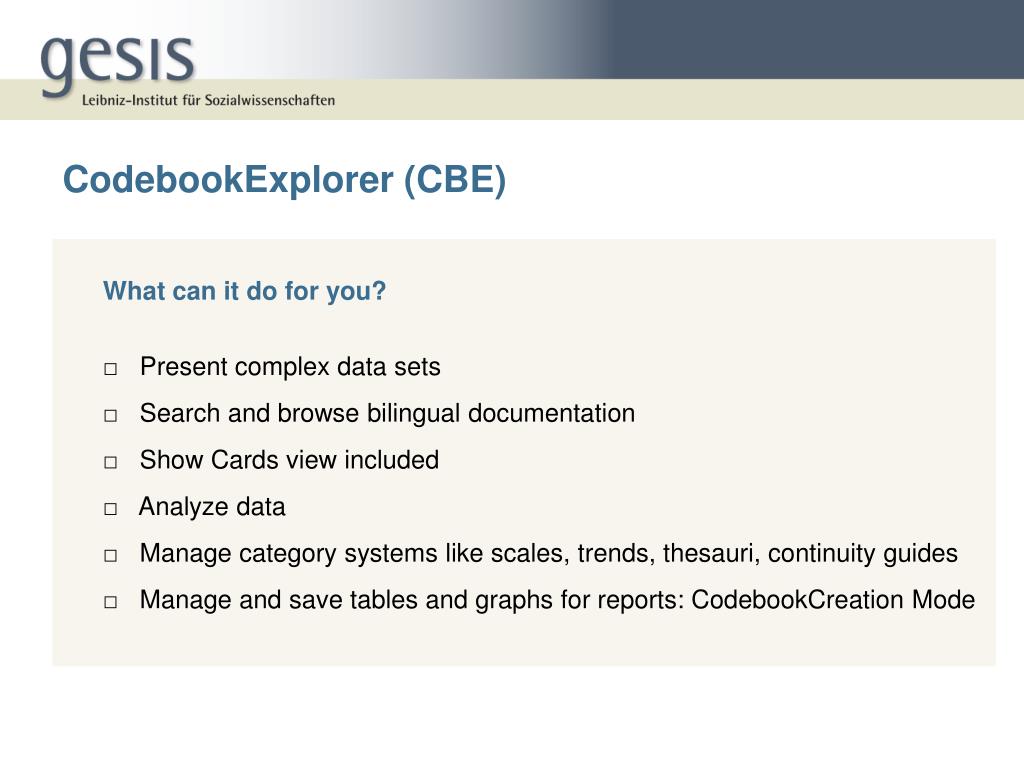The image size is (1024, 768).
Task: Tick the box beside Analyze data
Action: click(111, 509)
